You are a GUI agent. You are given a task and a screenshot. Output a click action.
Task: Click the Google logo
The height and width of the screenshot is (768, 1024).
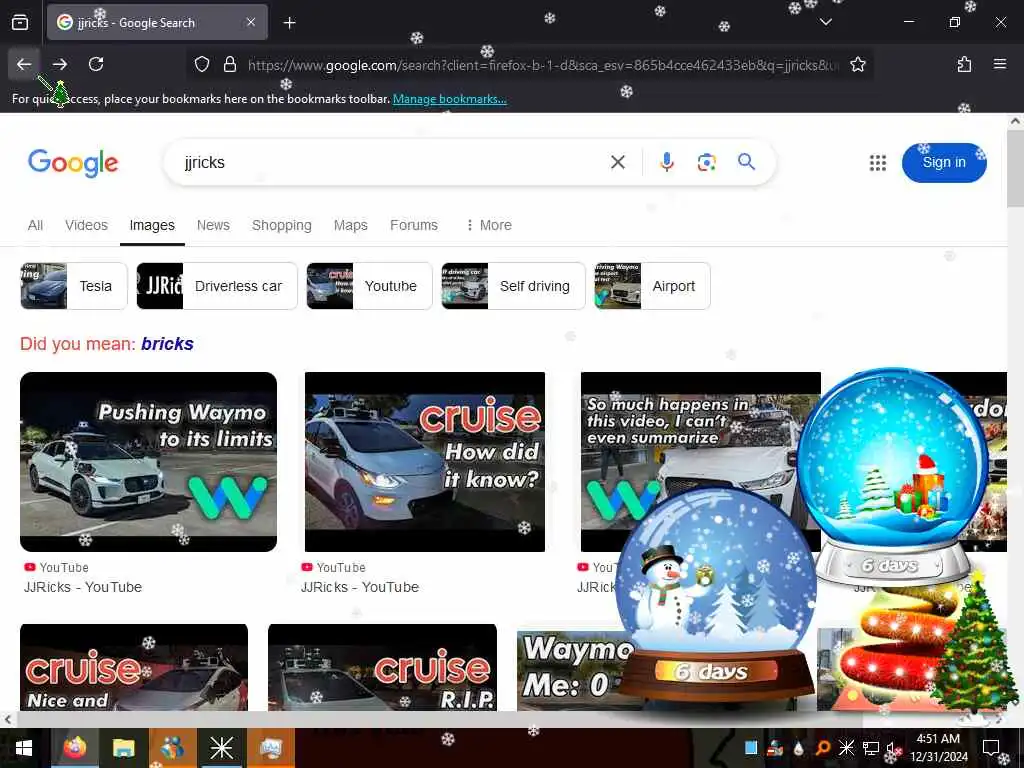pyautogui.click(x=73, y=163)
